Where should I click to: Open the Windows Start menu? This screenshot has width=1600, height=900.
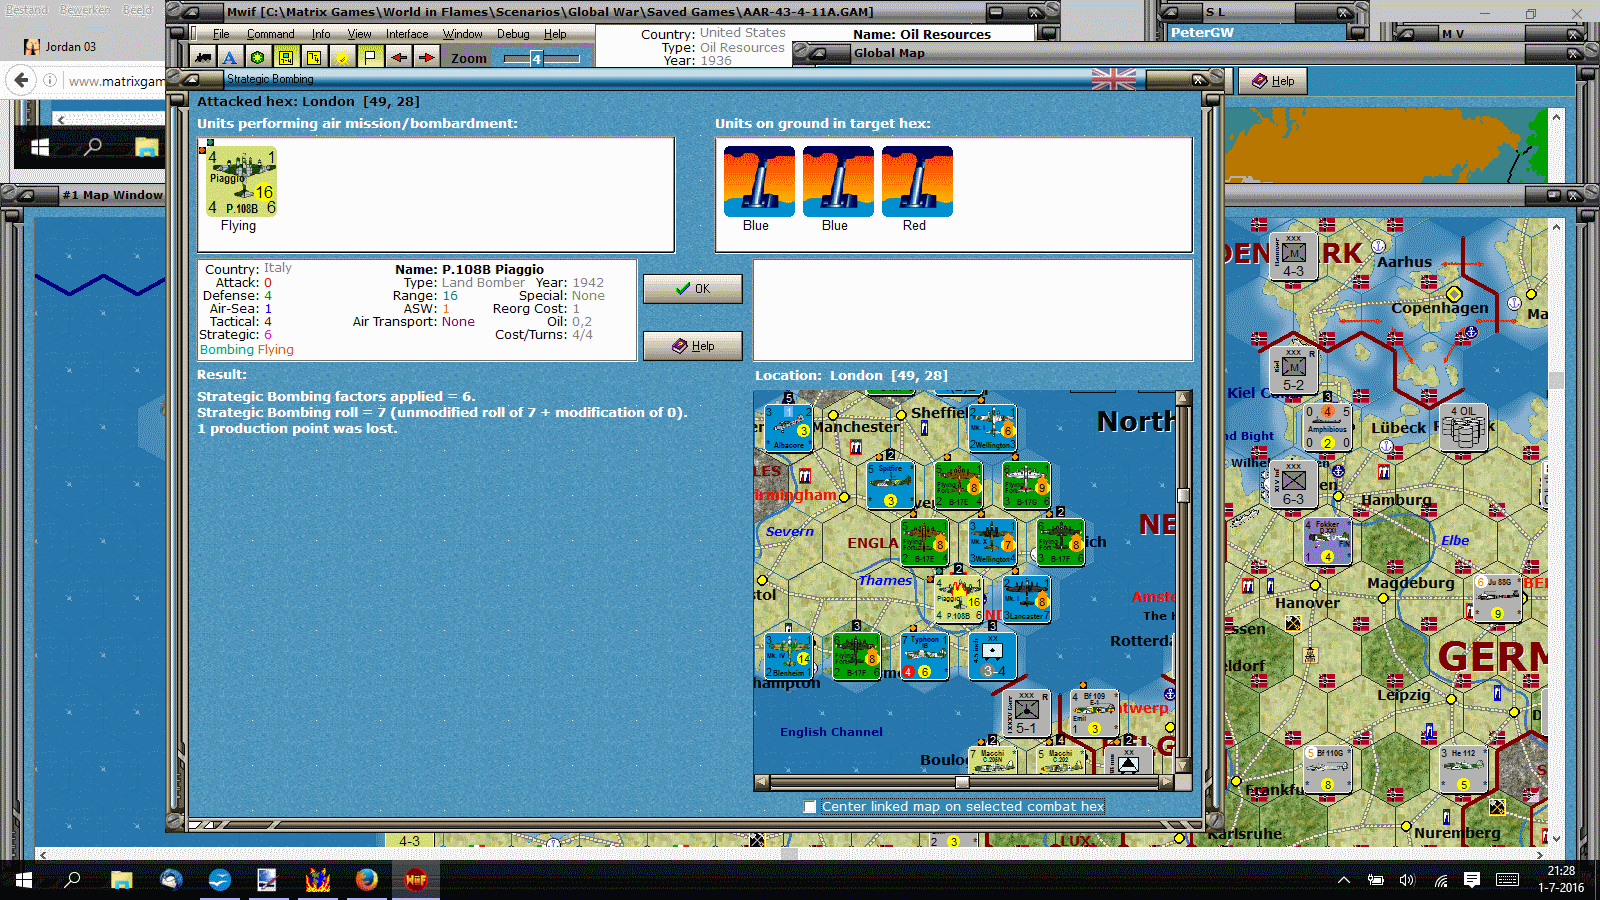[23, 880]
